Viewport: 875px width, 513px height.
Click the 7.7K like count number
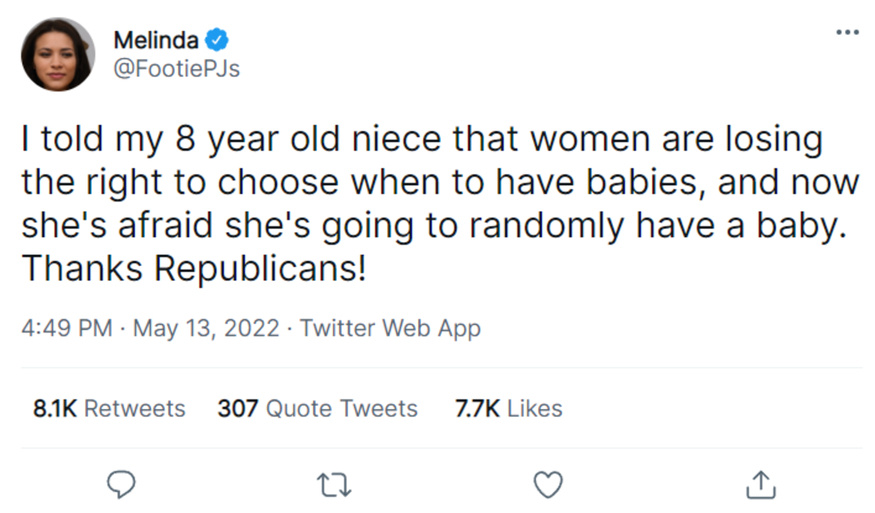pos(477,408)
